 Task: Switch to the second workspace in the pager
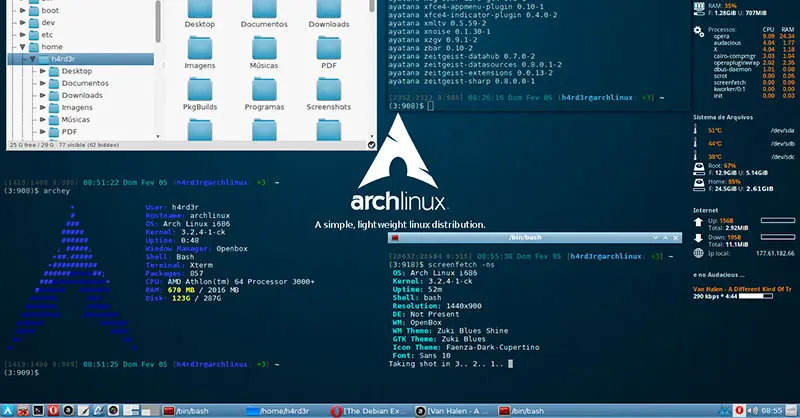click(x=151, y=410)
